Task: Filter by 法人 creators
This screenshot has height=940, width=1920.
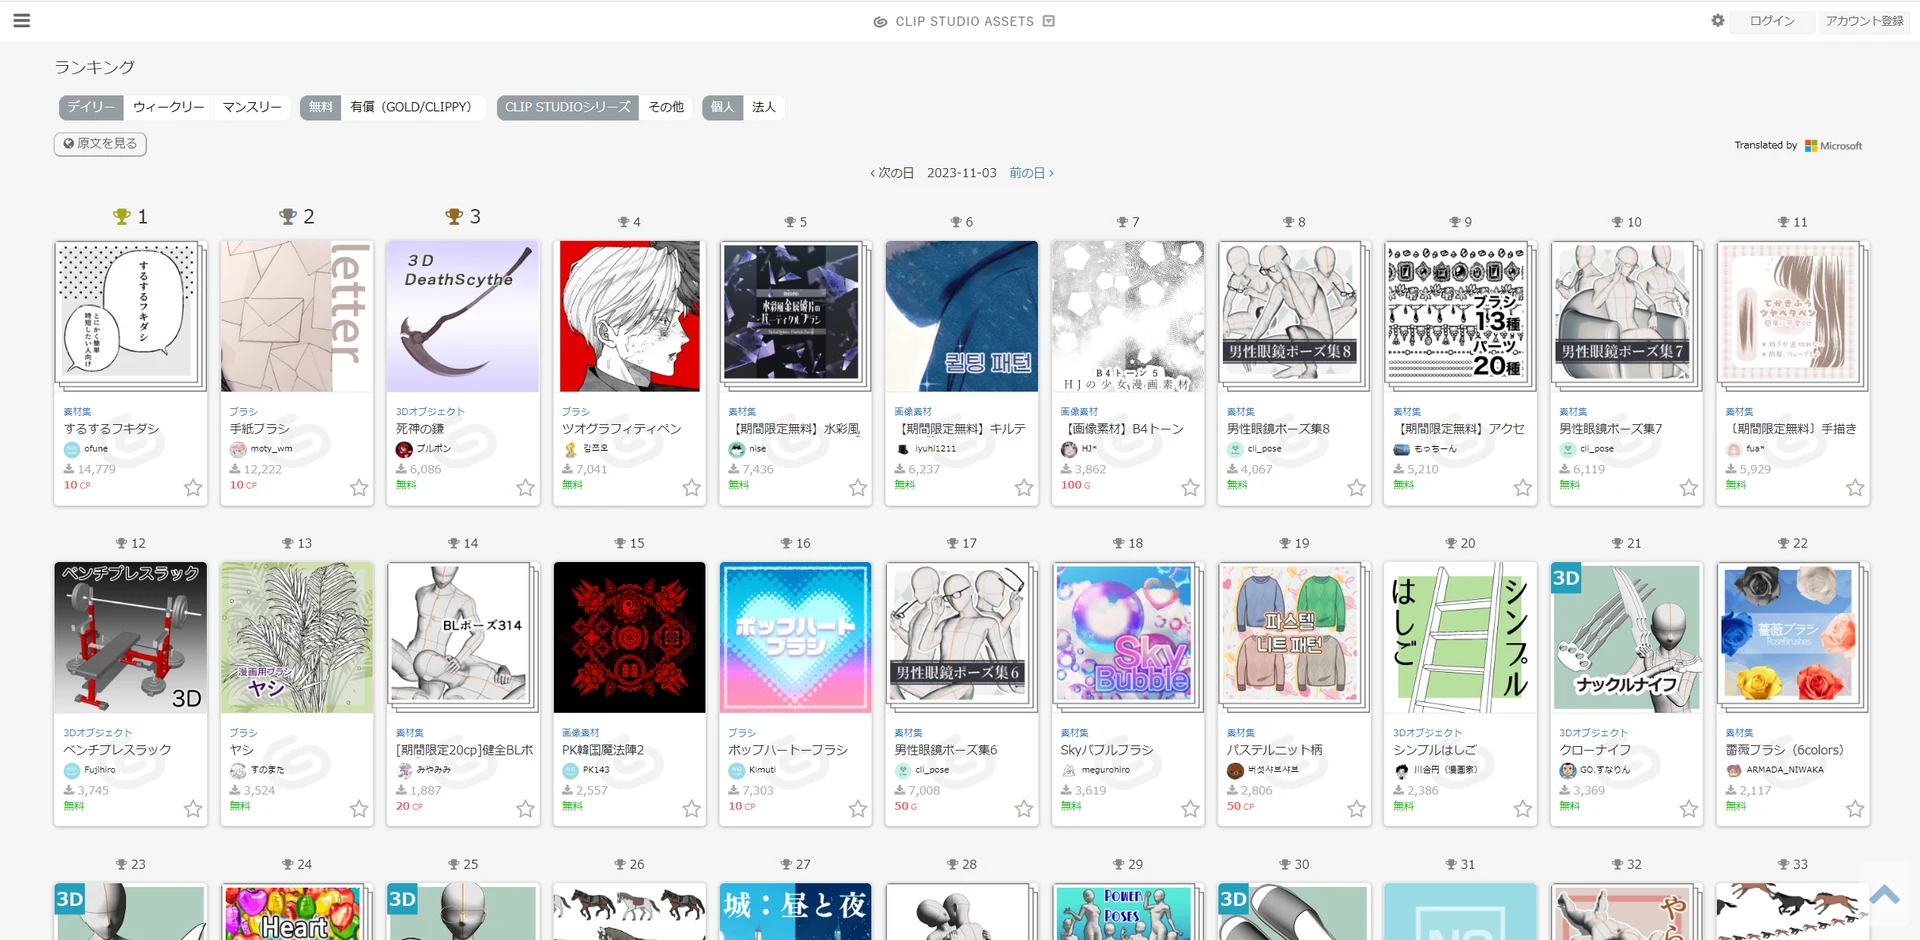Action: pyautogui.click(x=764, y=107)
